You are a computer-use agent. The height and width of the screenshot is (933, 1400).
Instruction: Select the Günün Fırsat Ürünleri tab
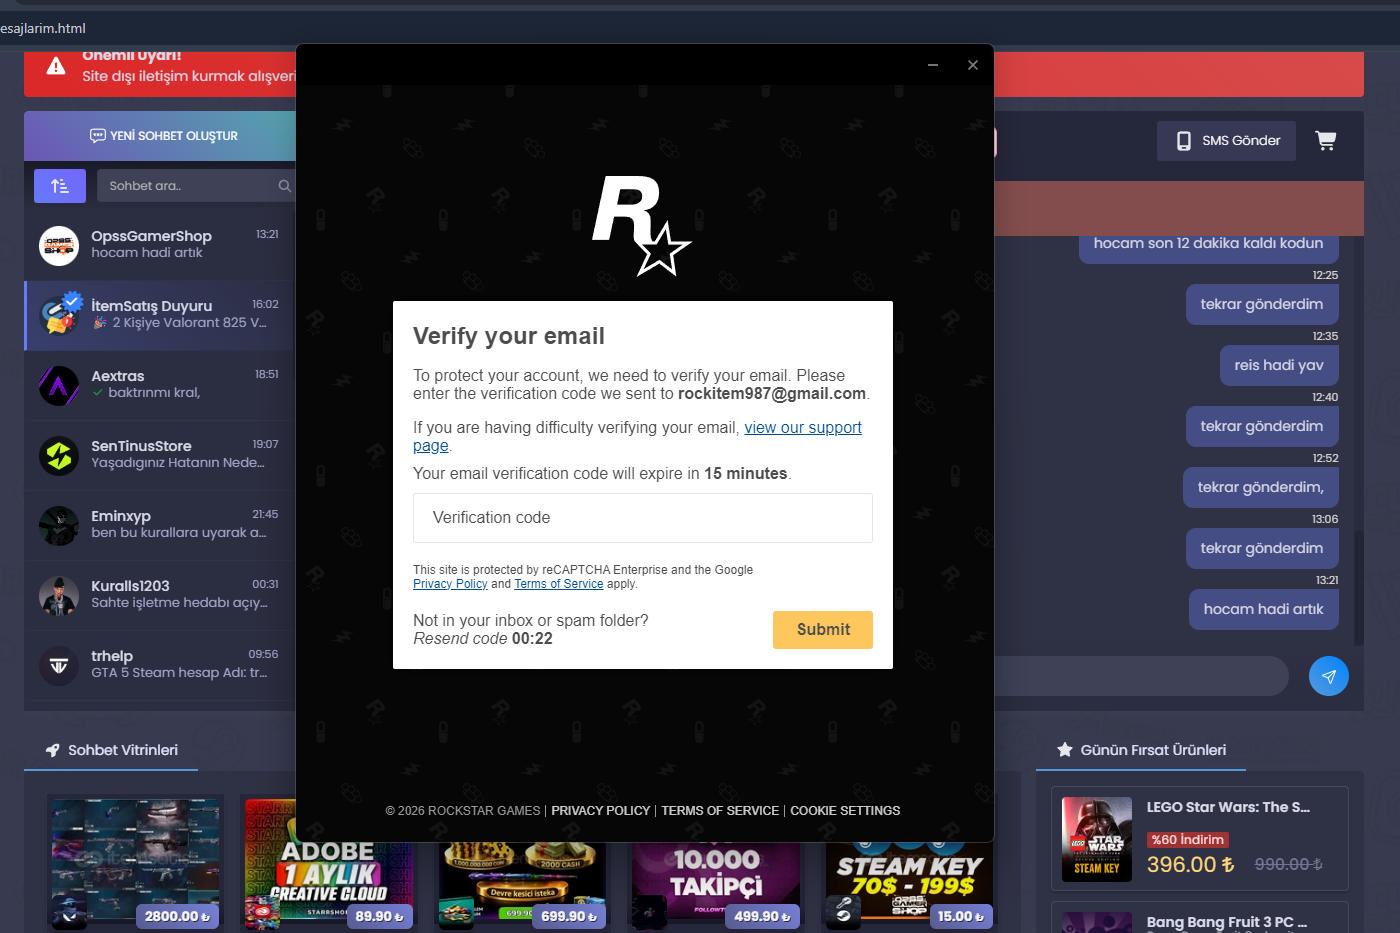coord(1141,750)
